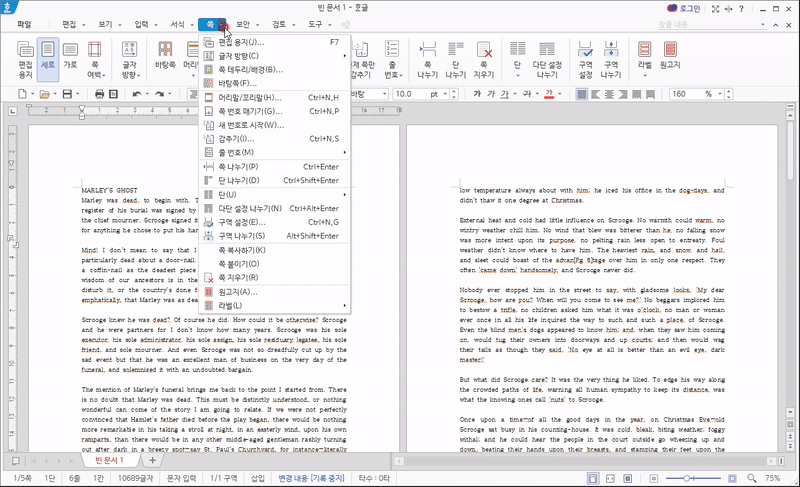Open the 보안 menu tab
This screenshot has height=487, width=800.
[x=243, y=24]
